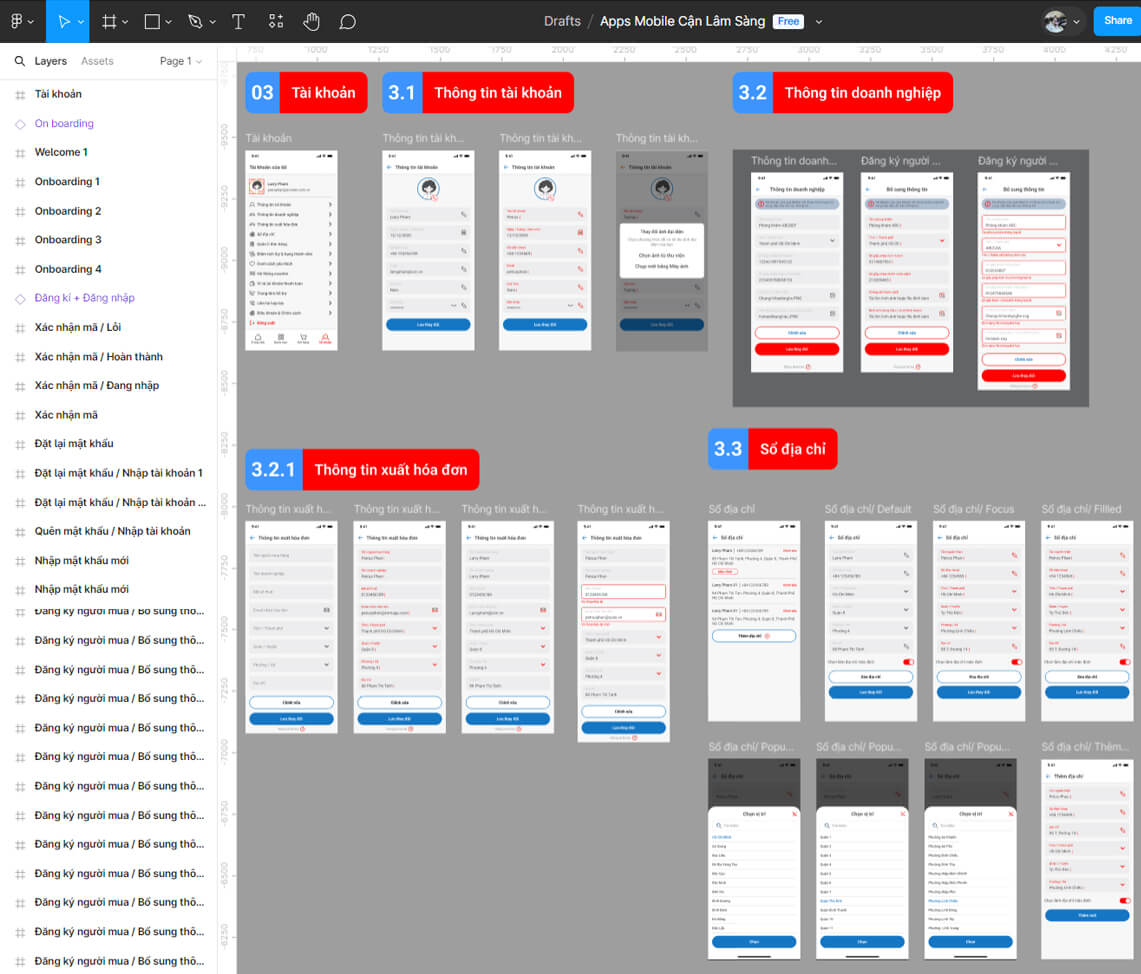Screen dimensions: 1141x974
Task: Select the Rectangle shape tool
Action: click(152, 21)
